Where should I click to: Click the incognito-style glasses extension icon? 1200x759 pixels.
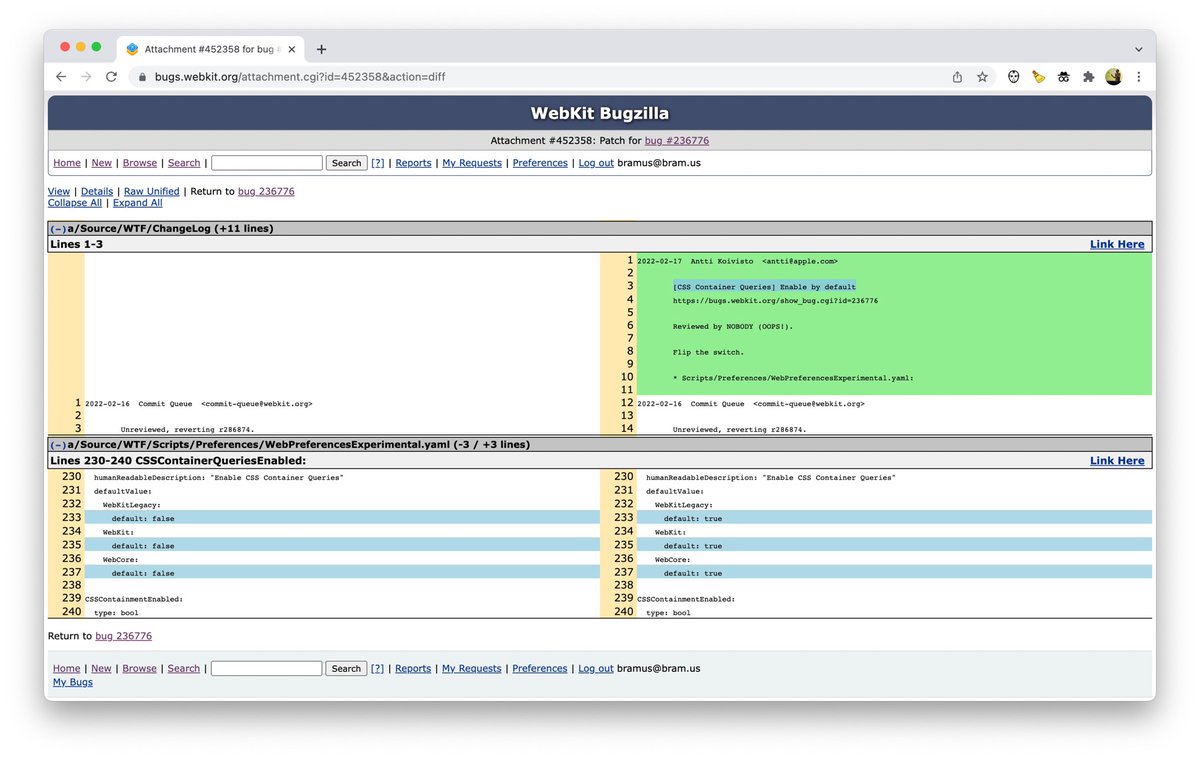pyautogui.click(x=1064, y=77)
